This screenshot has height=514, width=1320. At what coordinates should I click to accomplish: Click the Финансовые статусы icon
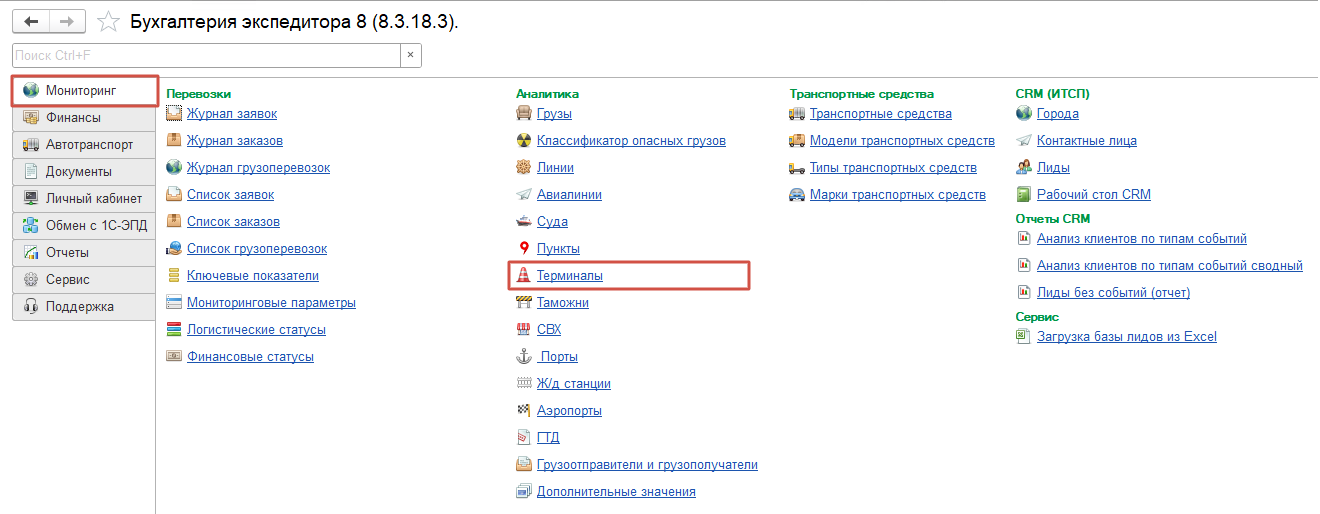[x=174, y=356]
